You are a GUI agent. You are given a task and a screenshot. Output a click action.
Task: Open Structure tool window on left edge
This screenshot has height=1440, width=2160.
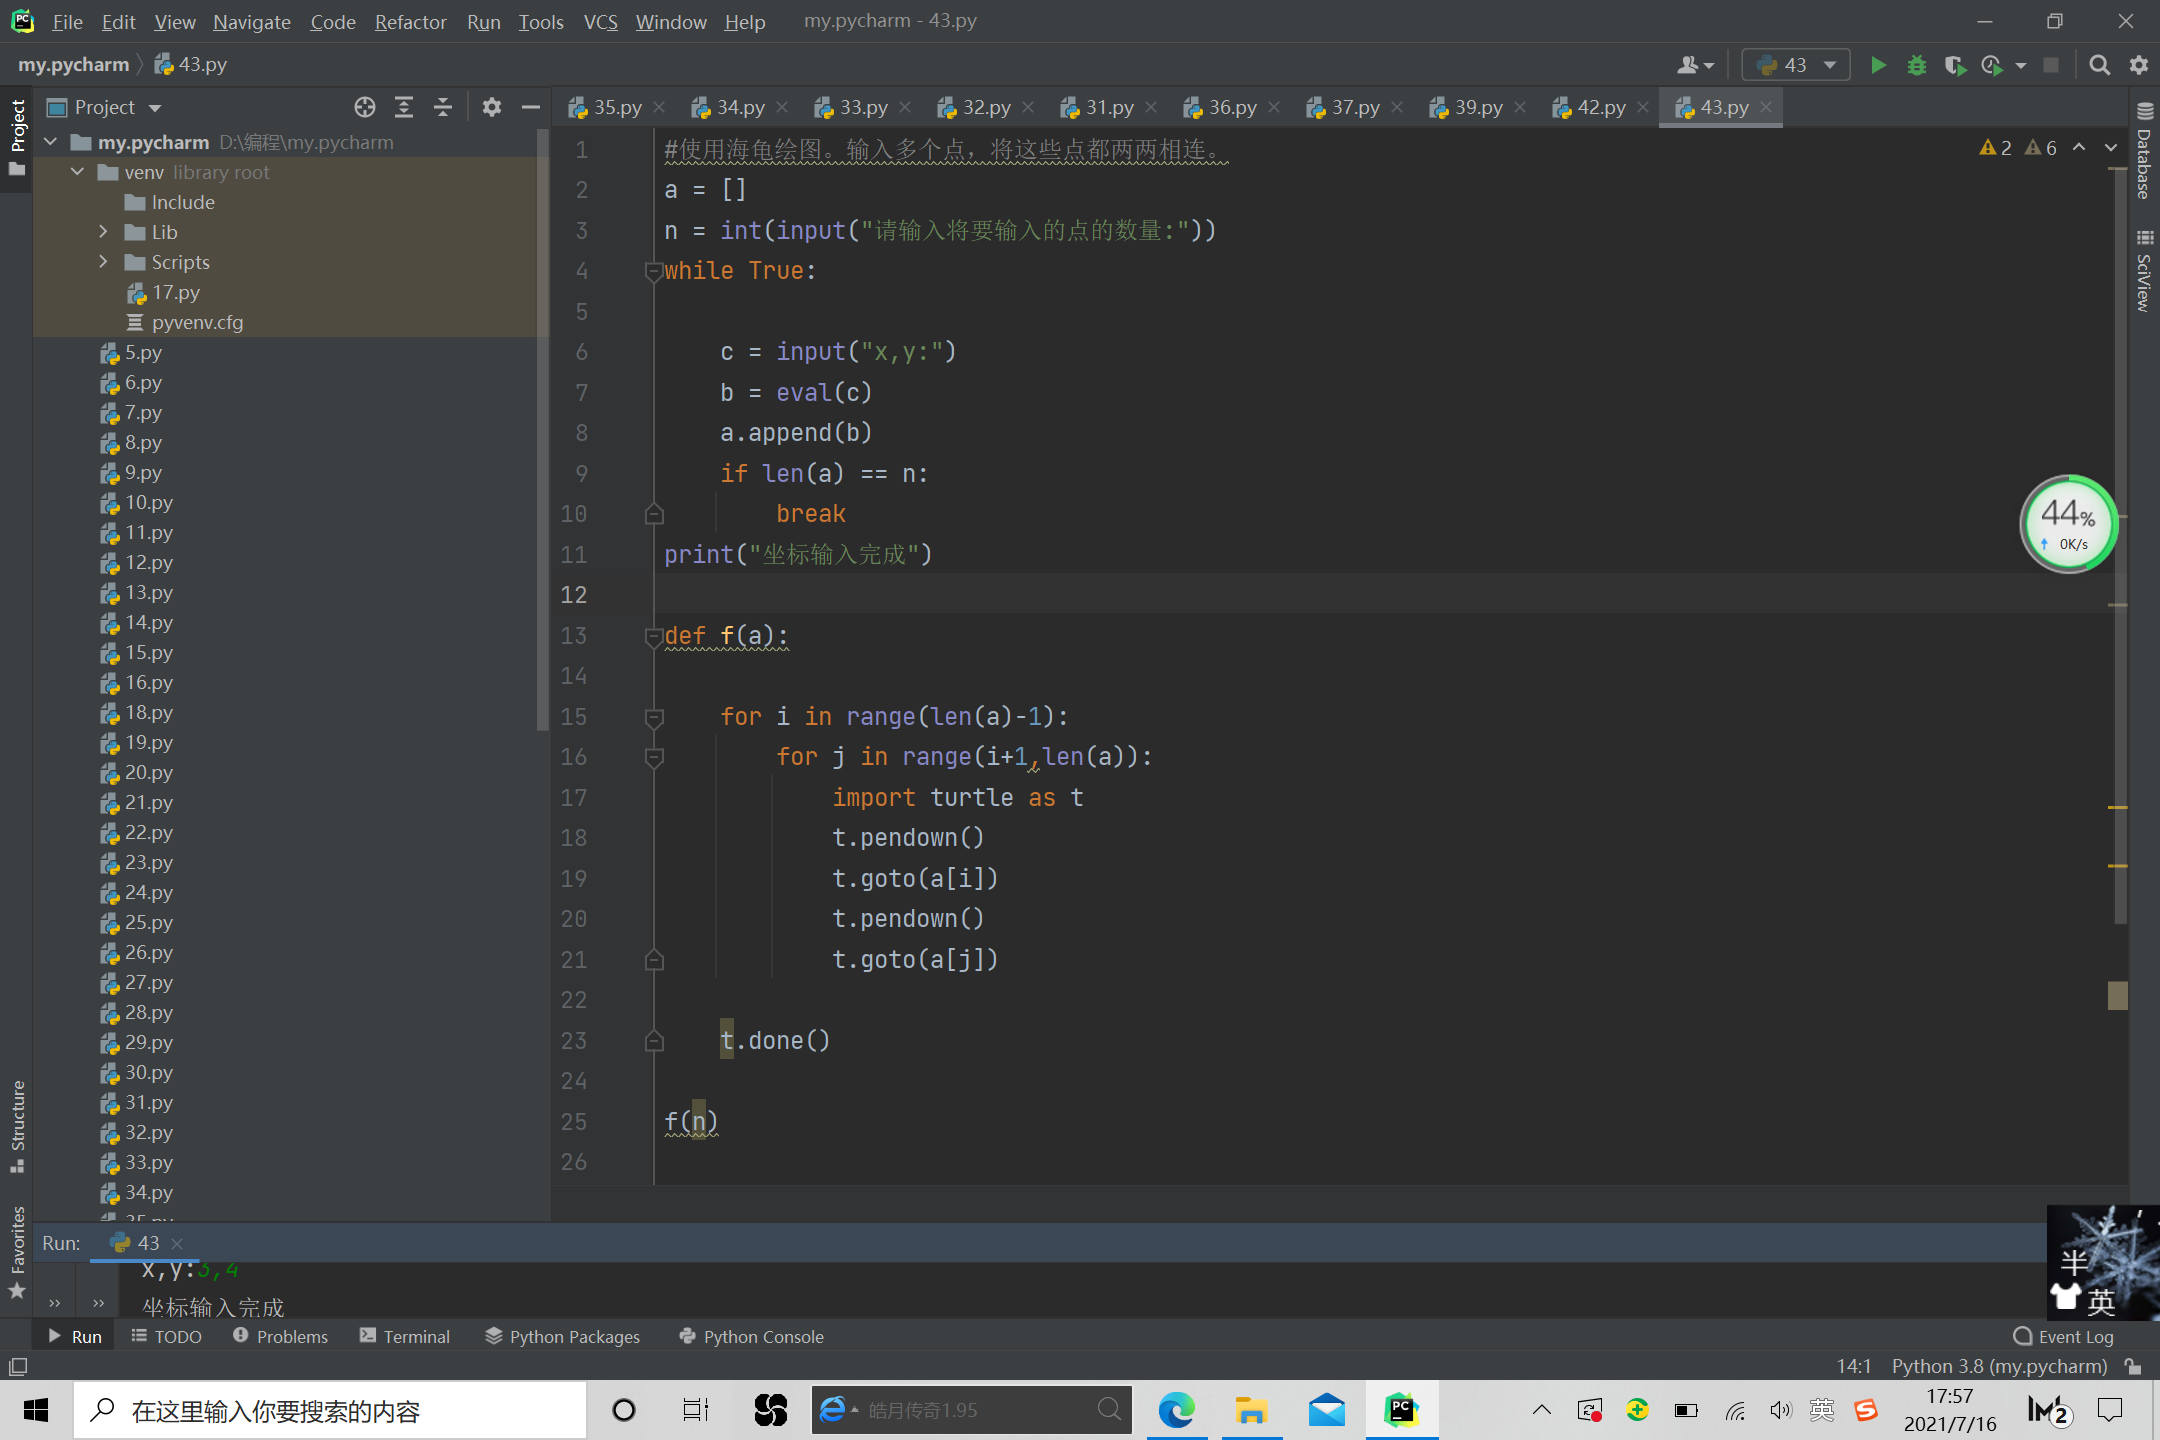17,1126
